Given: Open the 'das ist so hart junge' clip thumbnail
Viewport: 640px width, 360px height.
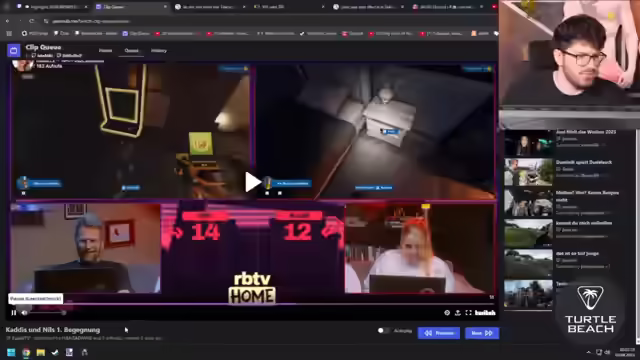Looking at the screenshot, I should [528, 263].
